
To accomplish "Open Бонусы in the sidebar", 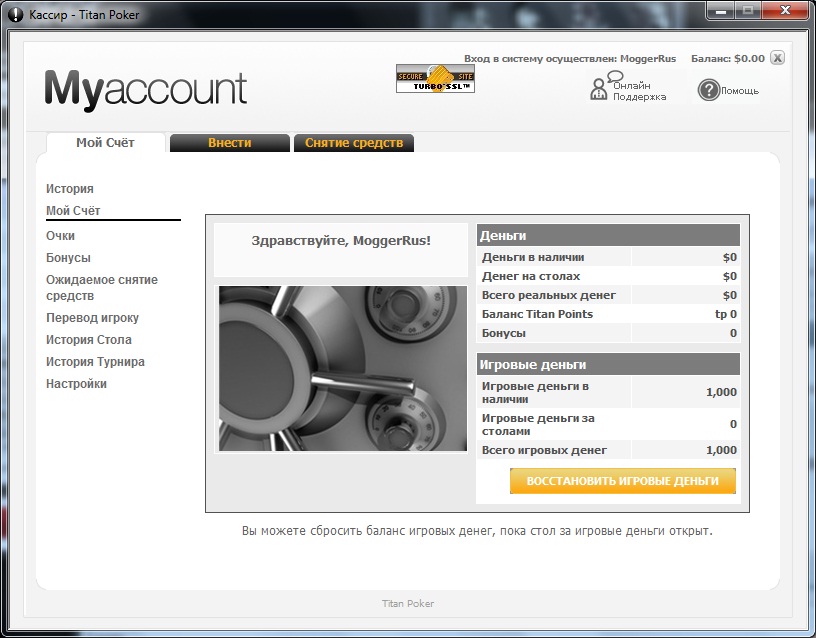I will point(68,258).
